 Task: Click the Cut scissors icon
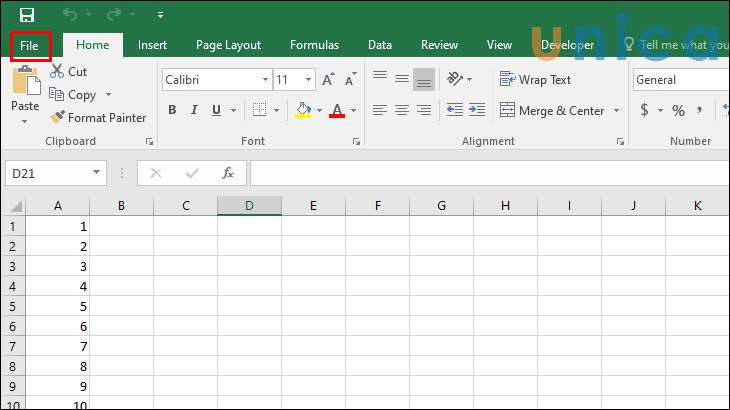[56, 72]
